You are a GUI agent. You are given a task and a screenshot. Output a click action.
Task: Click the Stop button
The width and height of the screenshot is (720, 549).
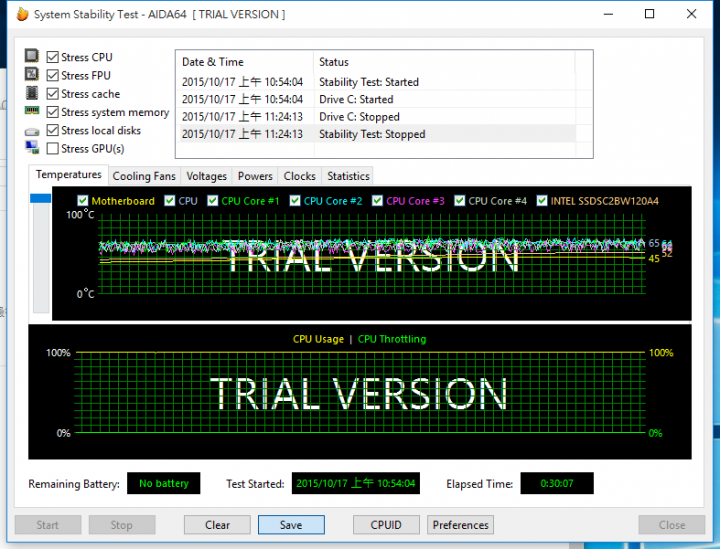click(x=122, y=525)
